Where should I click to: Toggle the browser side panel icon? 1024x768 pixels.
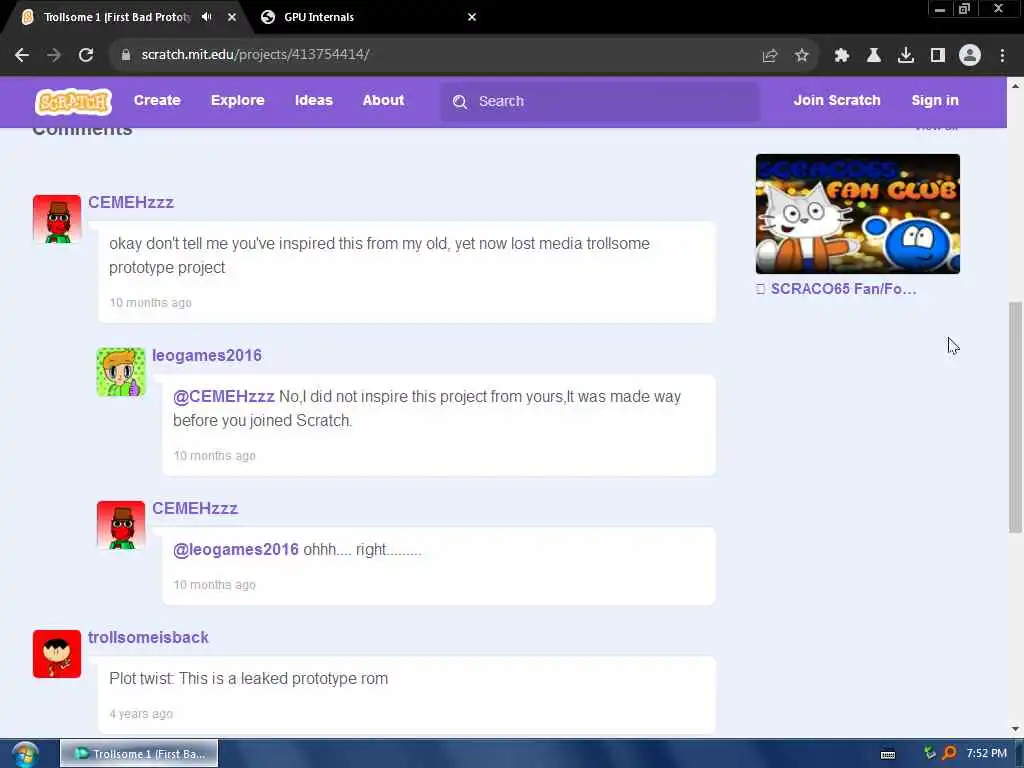tap(938, 56)
